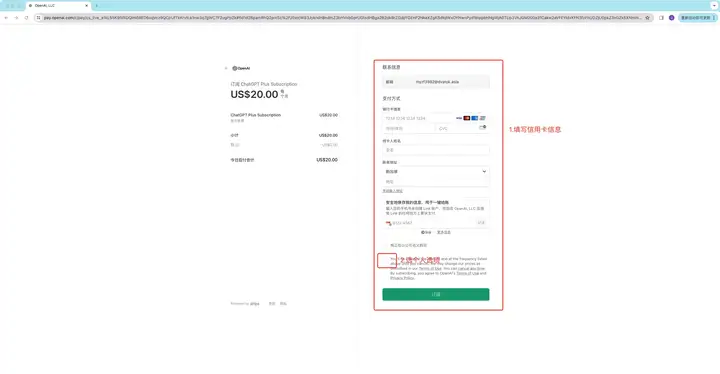
Task: Focus the card expiry date field
Action: (409, 128)
